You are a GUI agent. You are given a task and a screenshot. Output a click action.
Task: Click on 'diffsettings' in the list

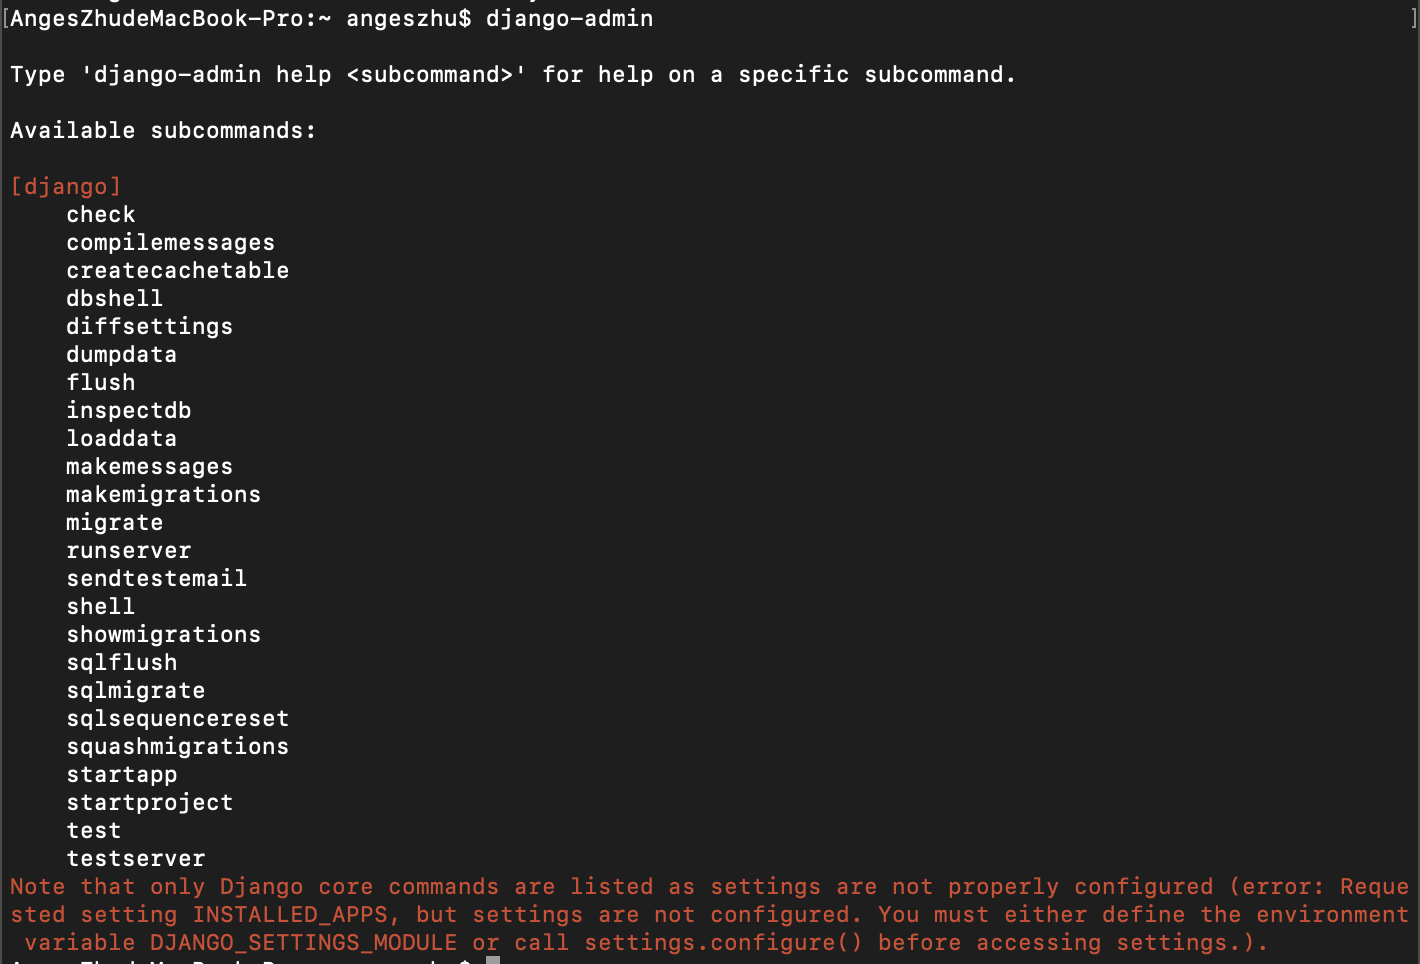149,327
